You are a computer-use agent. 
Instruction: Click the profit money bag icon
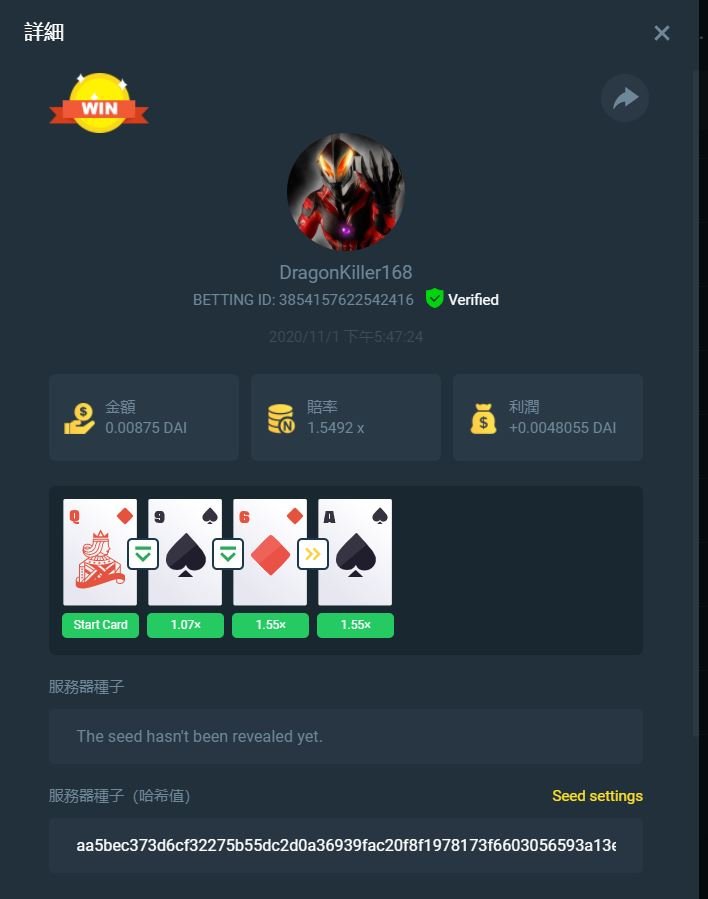(483, 418)
